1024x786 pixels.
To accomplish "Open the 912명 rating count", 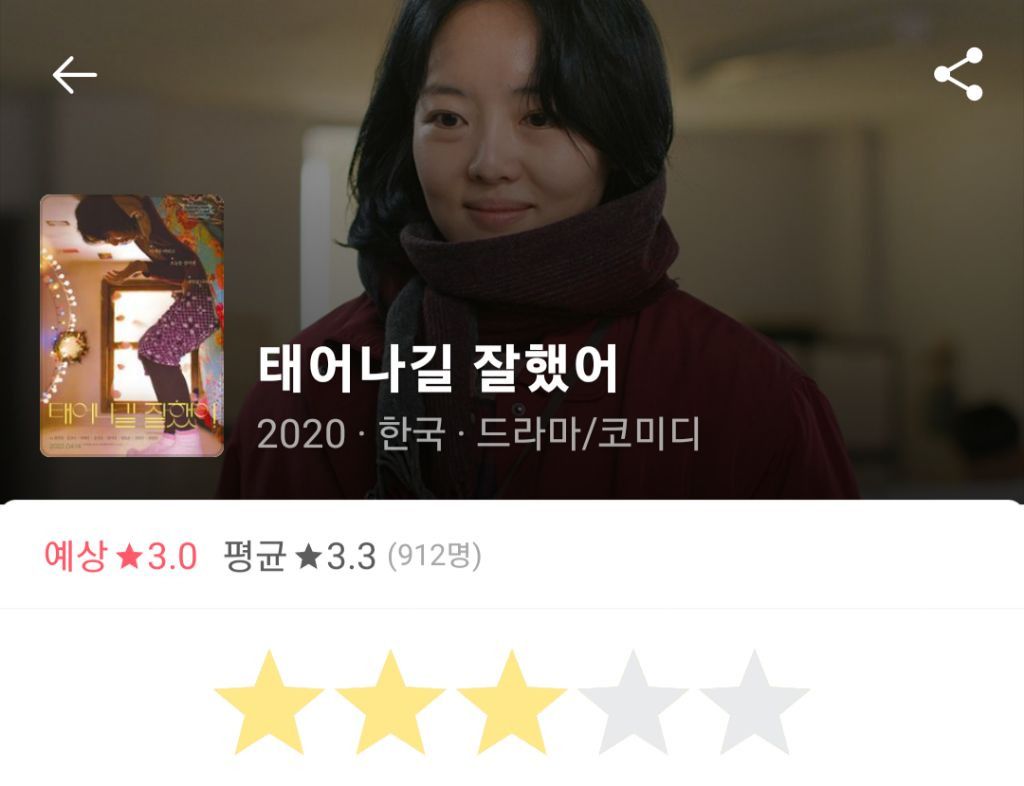I will tap(434, 556).
